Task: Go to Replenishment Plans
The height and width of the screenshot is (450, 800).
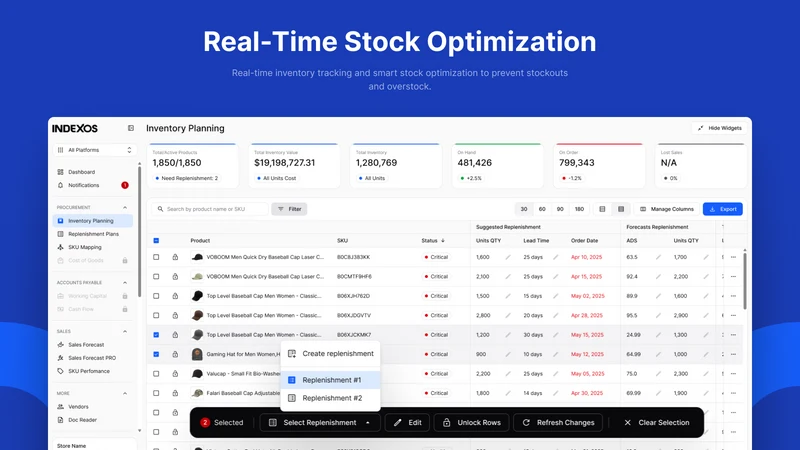Action: pyautogui.click(x=93, y=234)
